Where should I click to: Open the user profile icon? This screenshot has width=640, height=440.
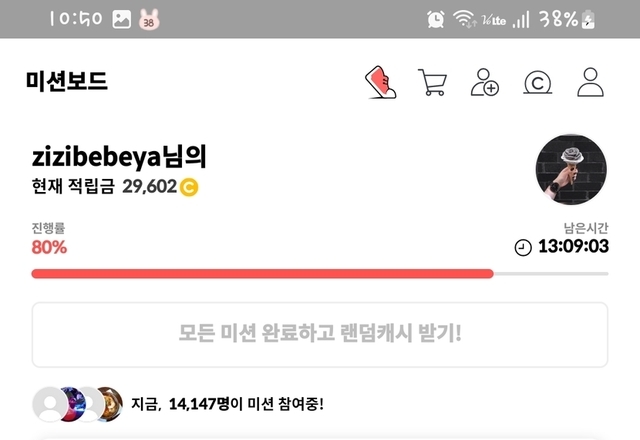point(590,82)
